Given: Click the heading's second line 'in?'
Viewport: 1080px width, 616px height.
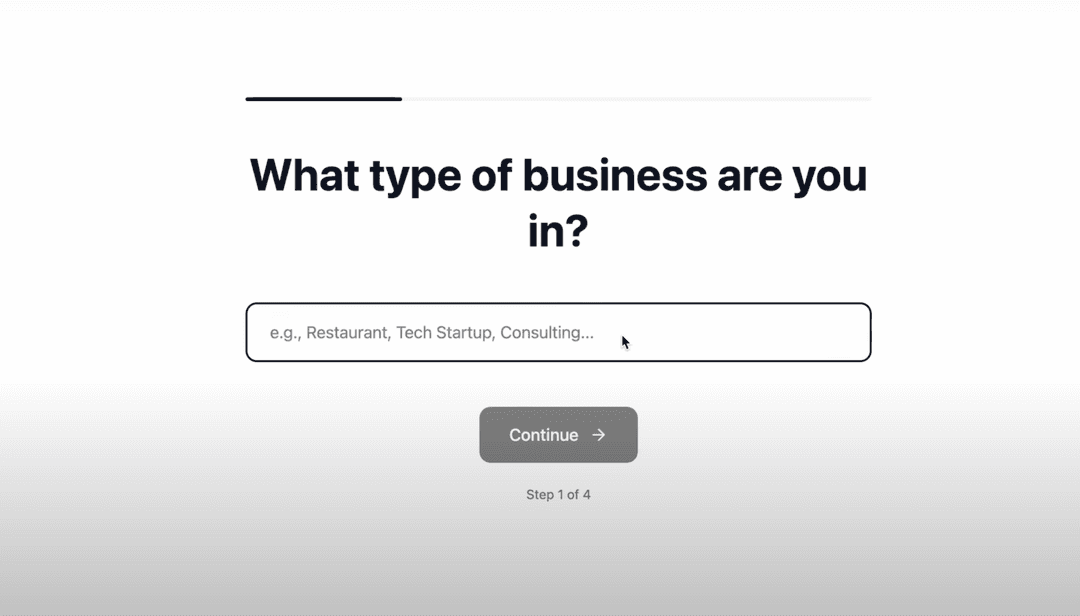Looking at the screenshot, I should [558, 232].
